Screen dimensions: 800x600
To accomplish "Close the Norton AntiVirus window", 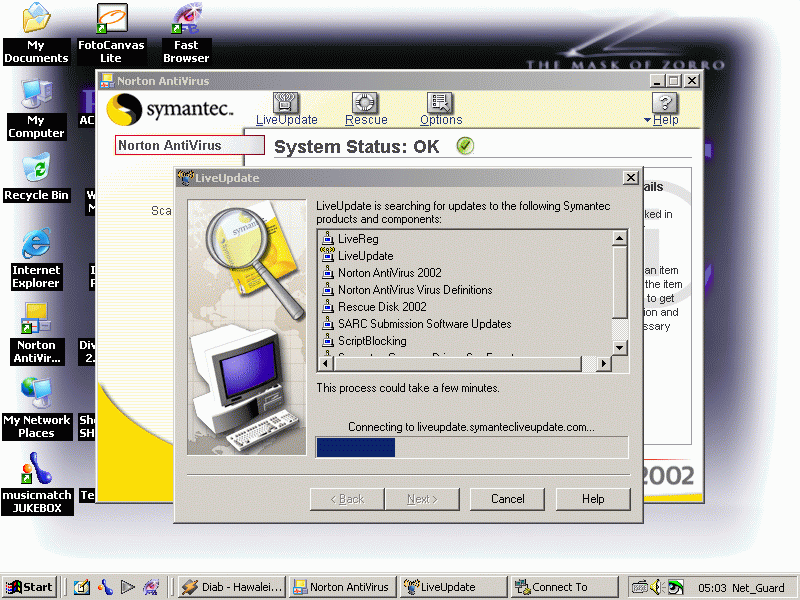I will [691, 81].
